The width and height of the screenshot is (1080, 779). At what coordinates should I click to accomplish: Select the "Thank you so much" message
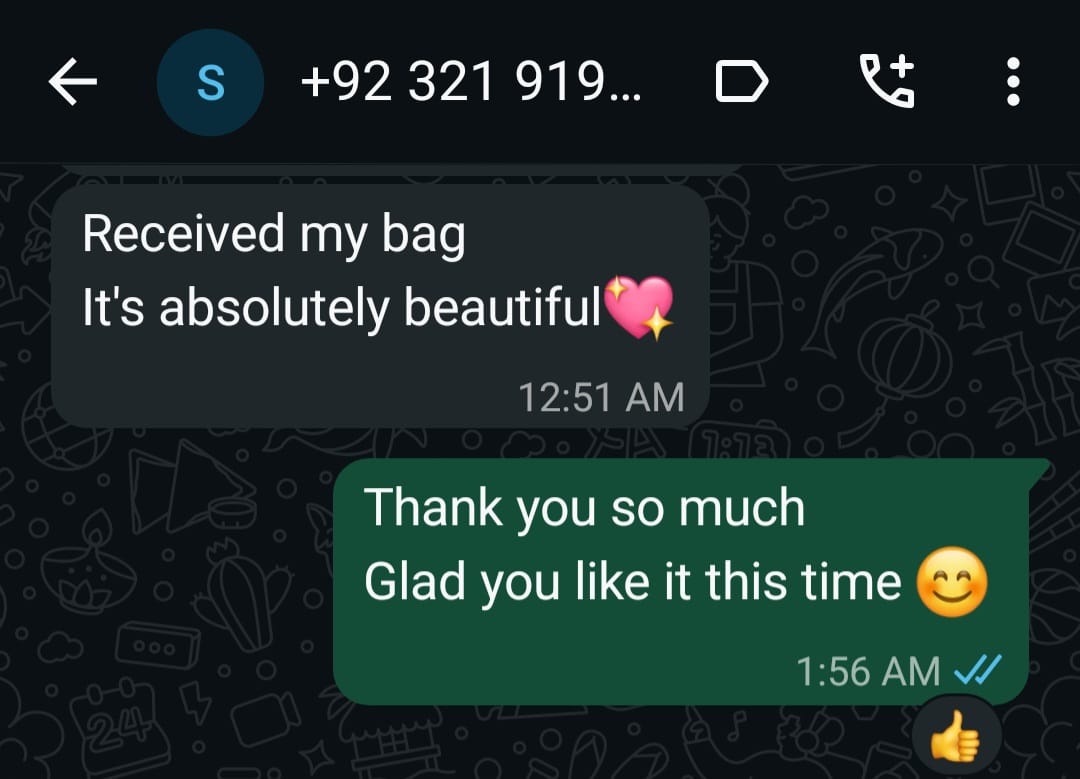(691, 581)
